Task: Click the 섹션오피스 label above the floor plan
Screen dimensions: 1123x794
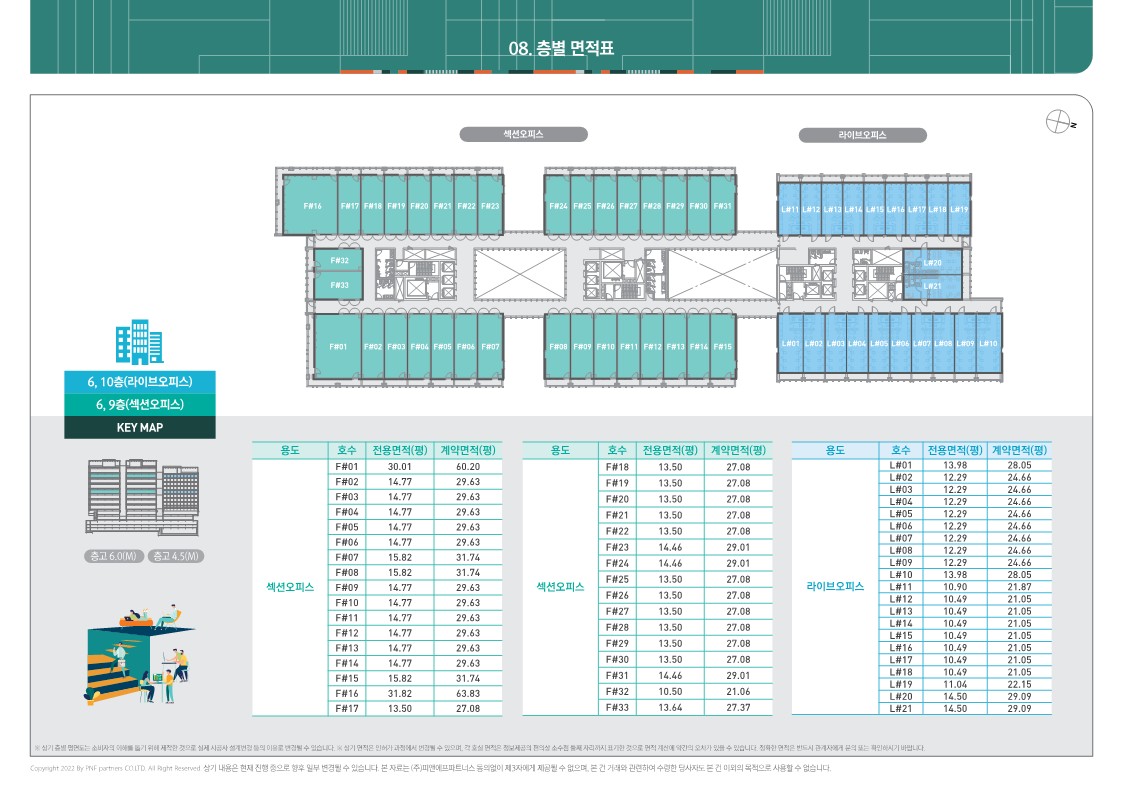Action: coord(523,134)
